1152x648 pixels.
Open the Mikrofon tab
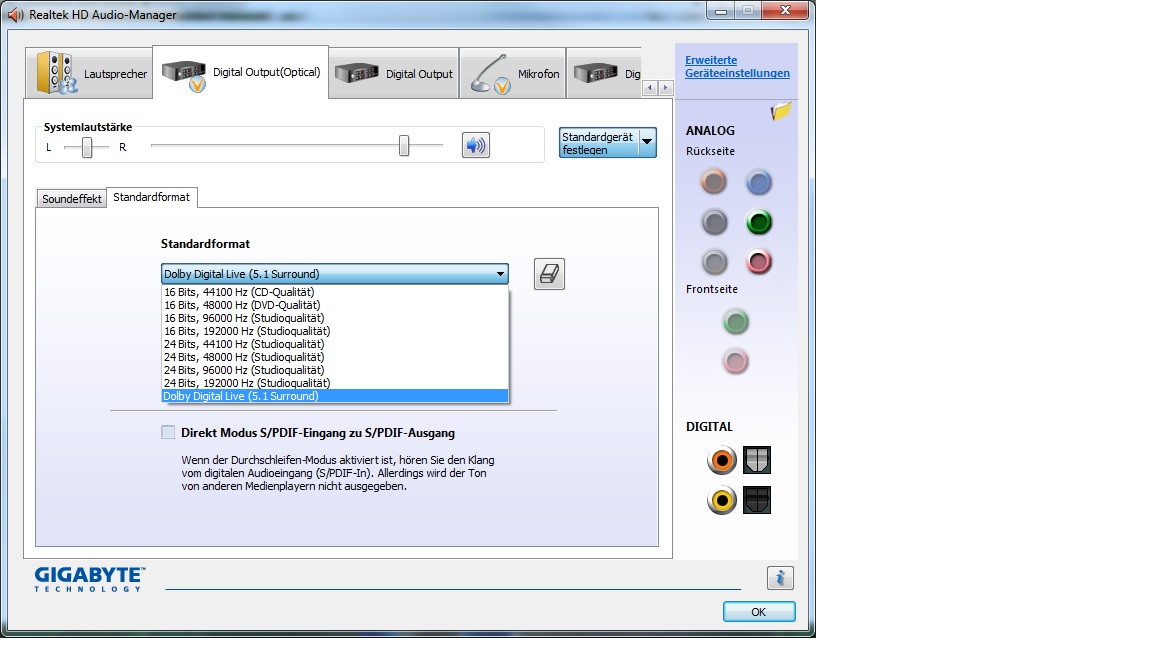click(x=513, y=73)
